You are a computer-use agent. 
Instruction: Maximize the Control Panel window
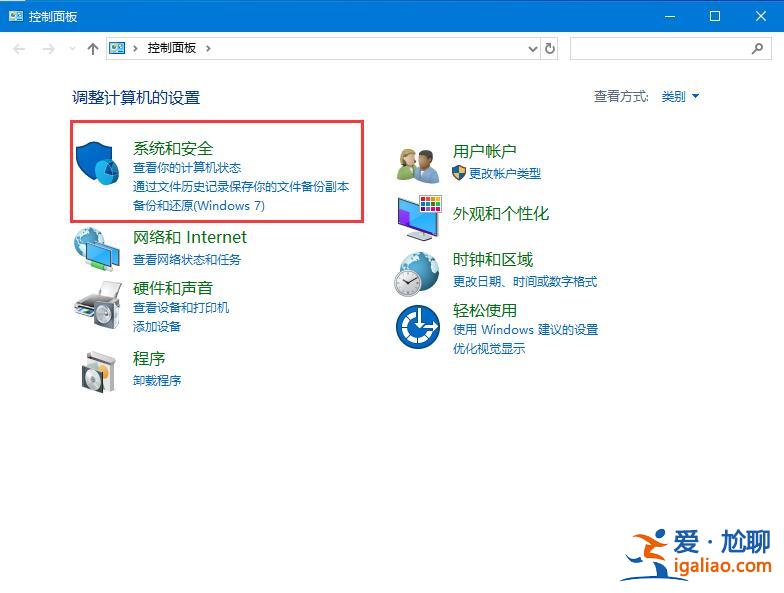[x=715, y=16]
